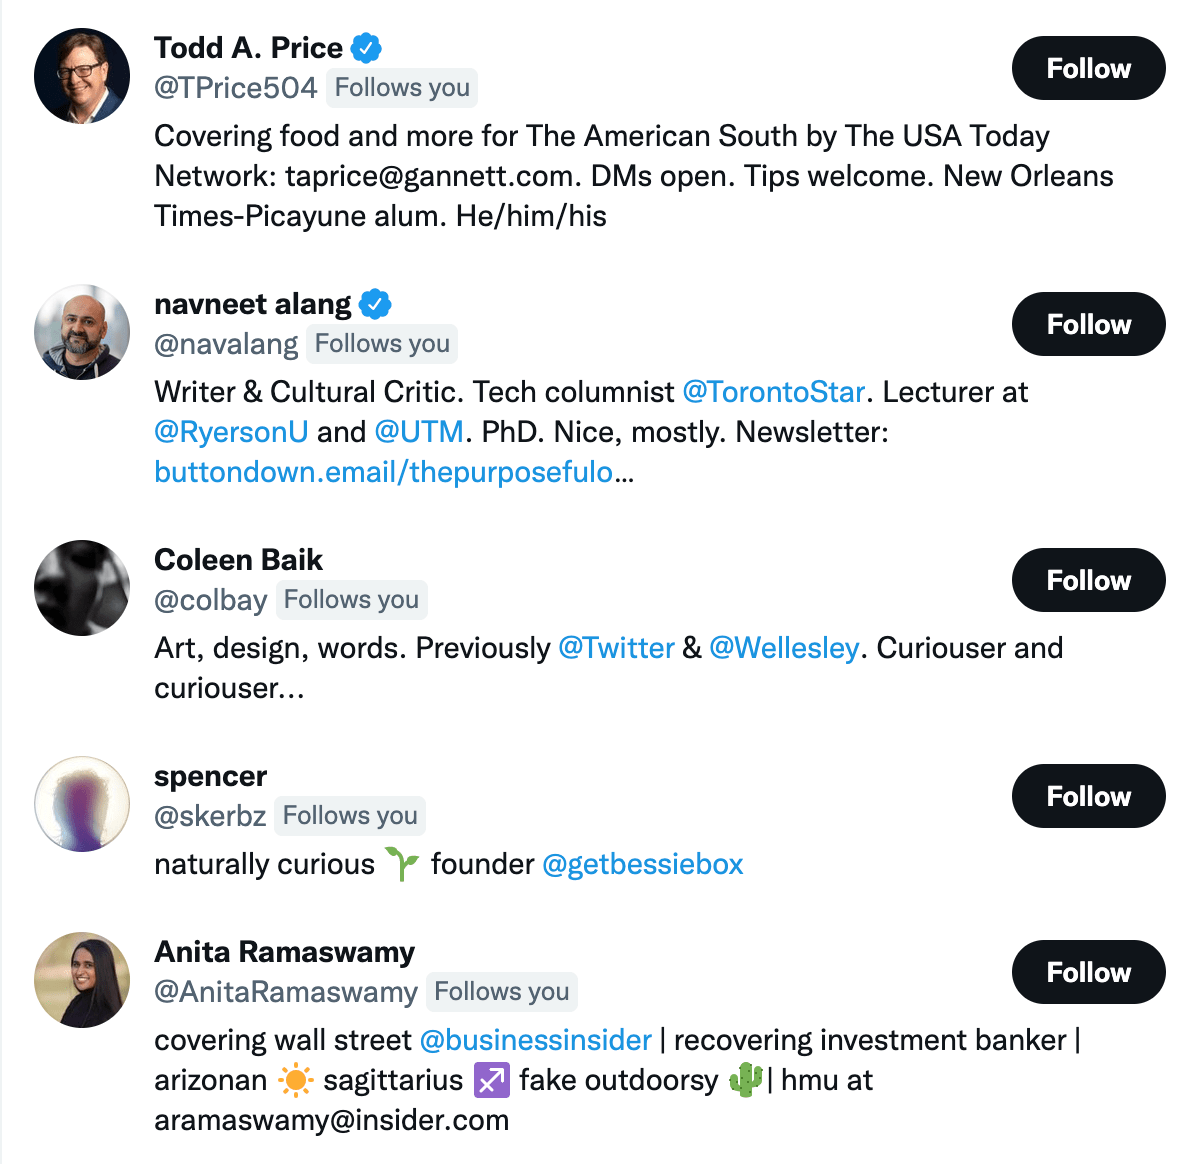The height and width of the screenshot is (1164, 1196).
Task: Open Coleen Baik's black-and-white avatar
Action: pyautogui.click(x=82, y=588)
